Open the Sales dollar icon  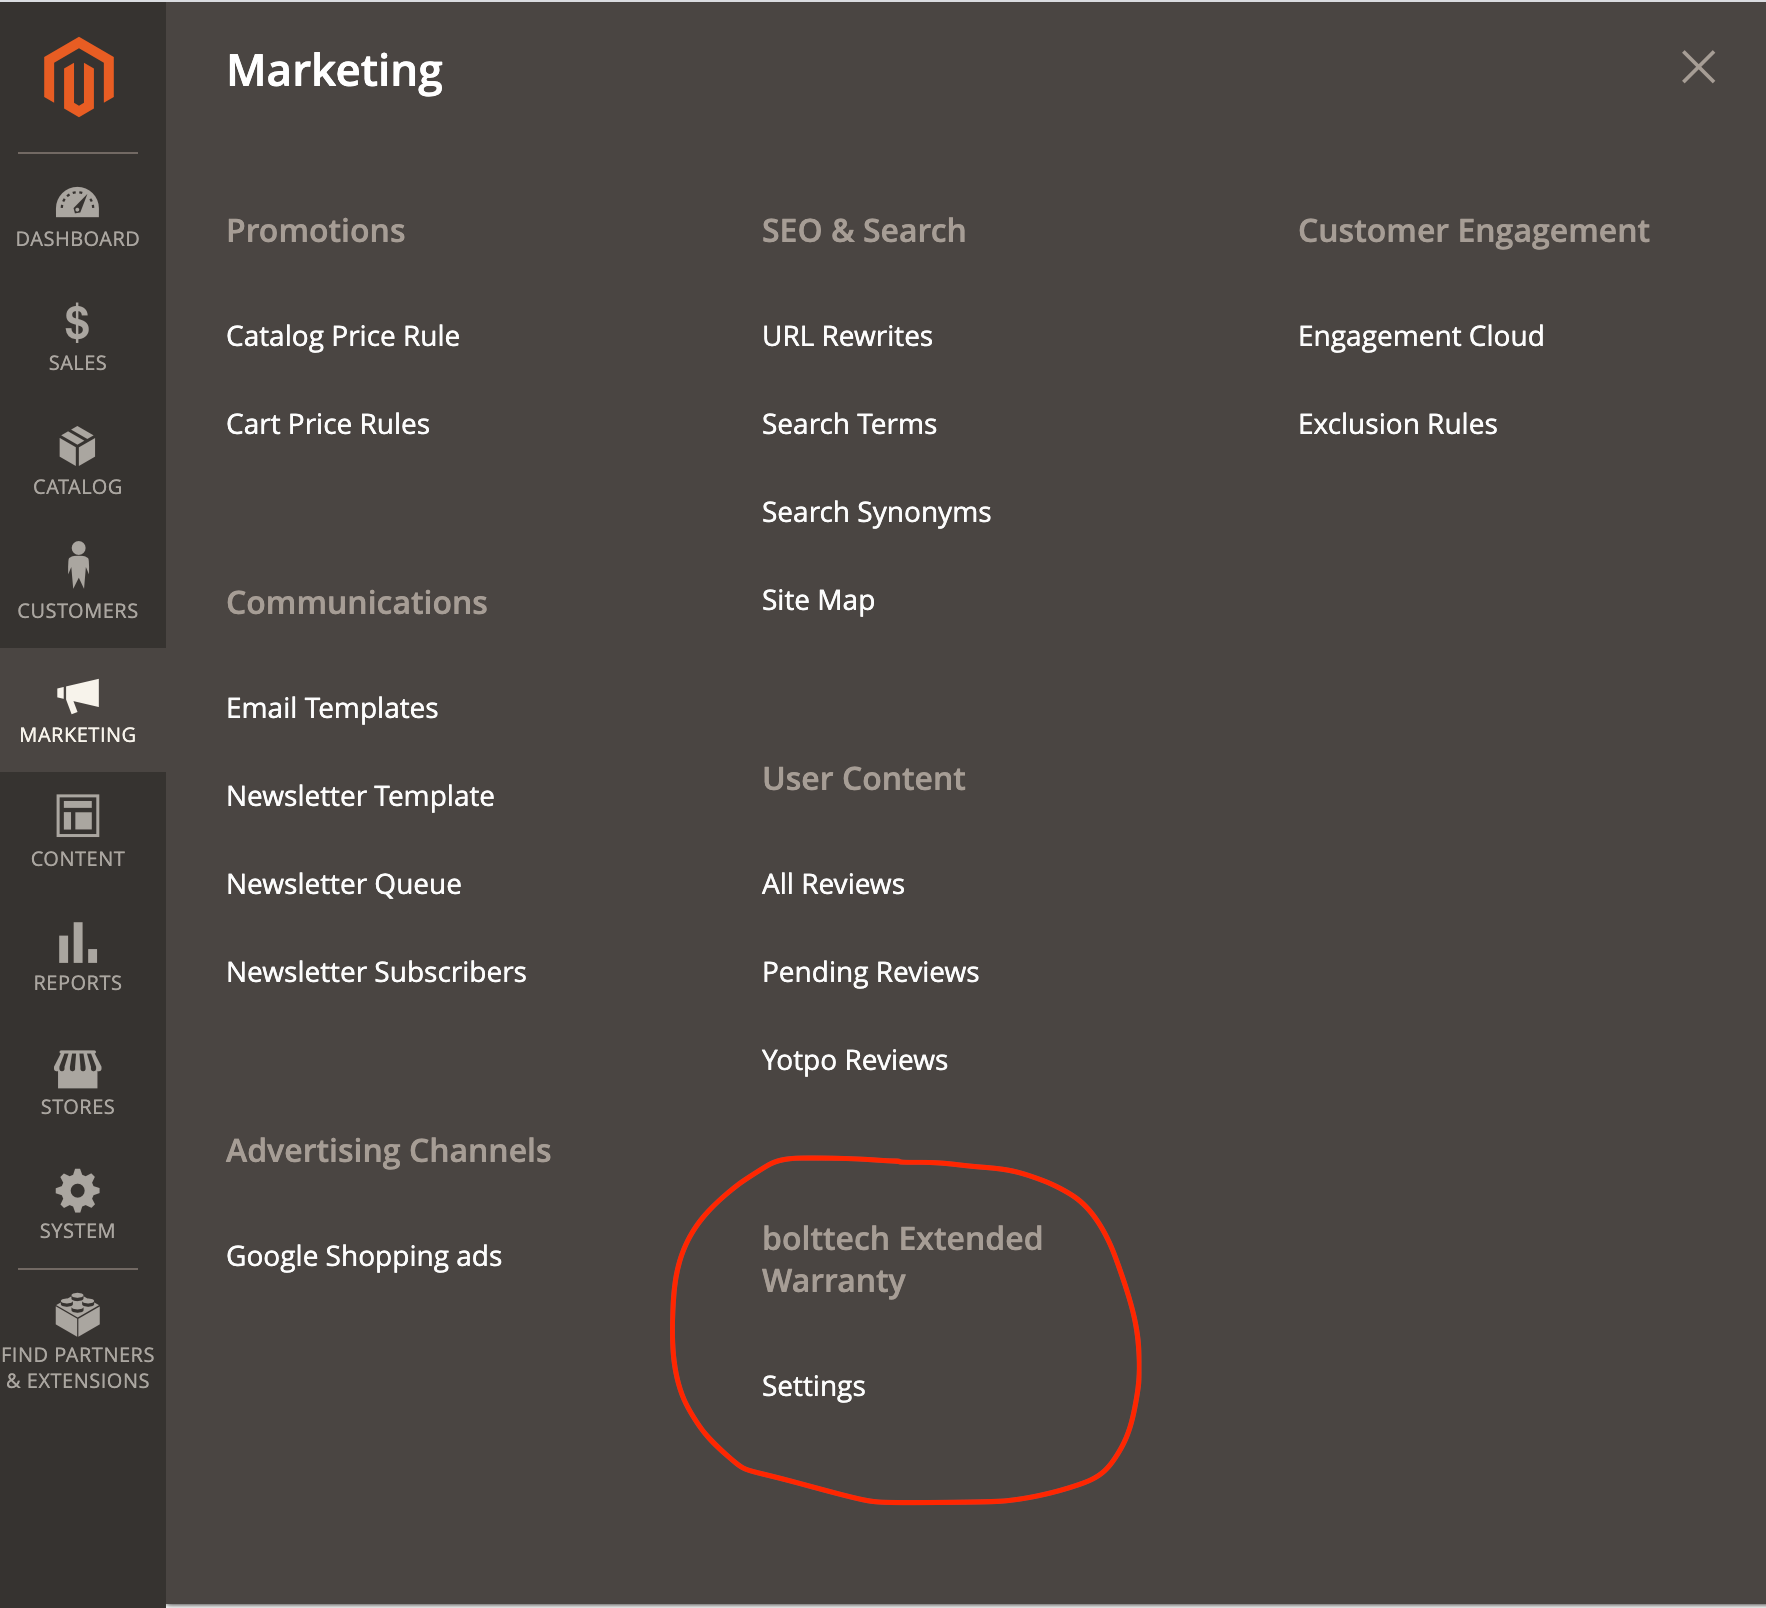[x=77, y=323]
